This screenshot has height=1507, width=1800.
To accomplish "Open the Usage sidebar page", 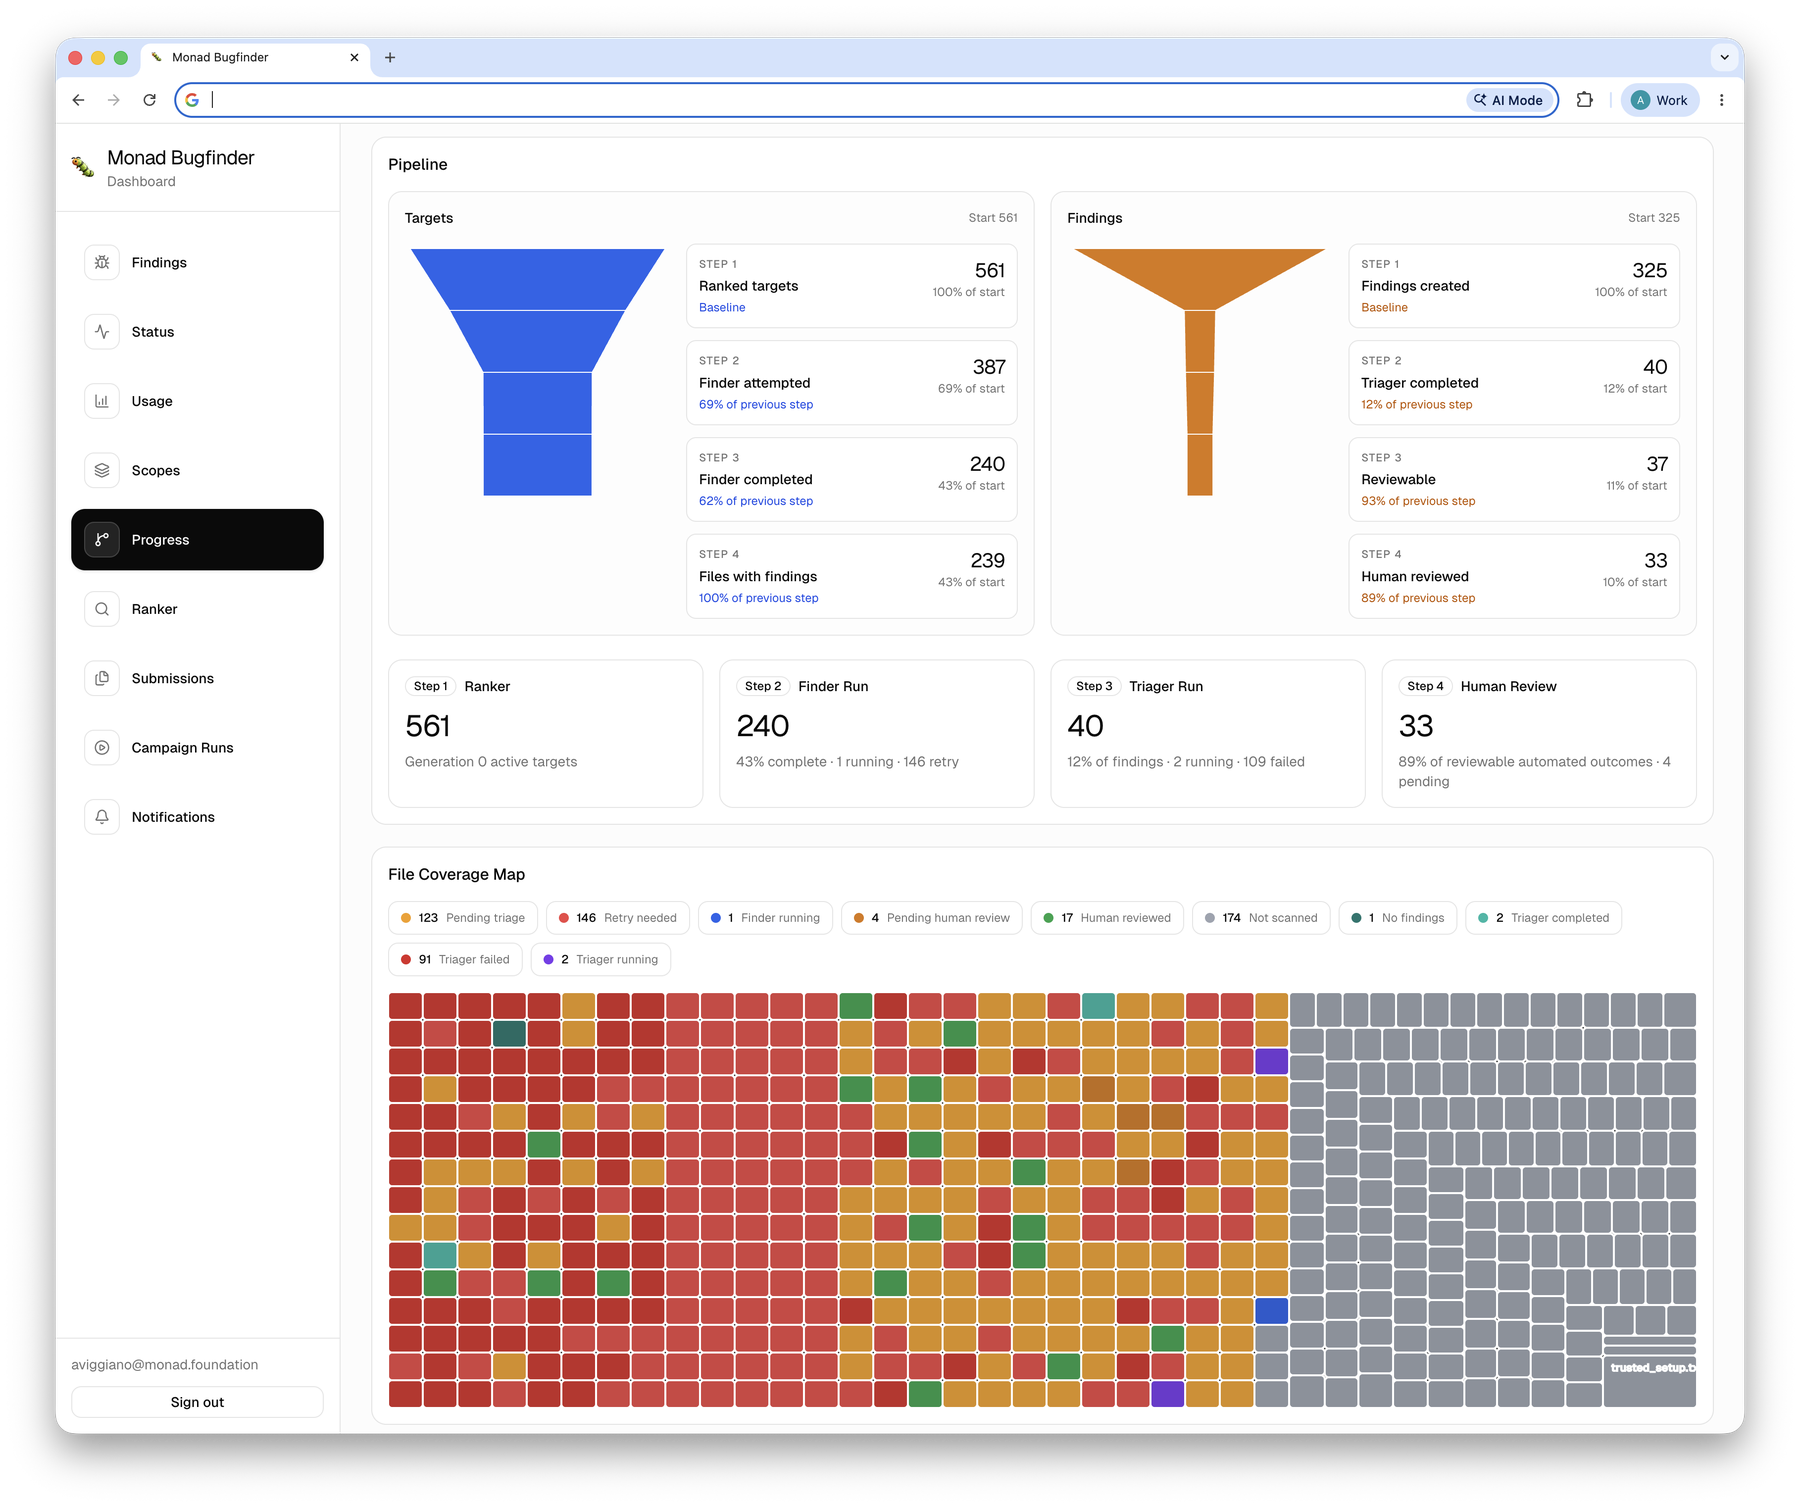I will pyautogui.click(x=197, y=401).
